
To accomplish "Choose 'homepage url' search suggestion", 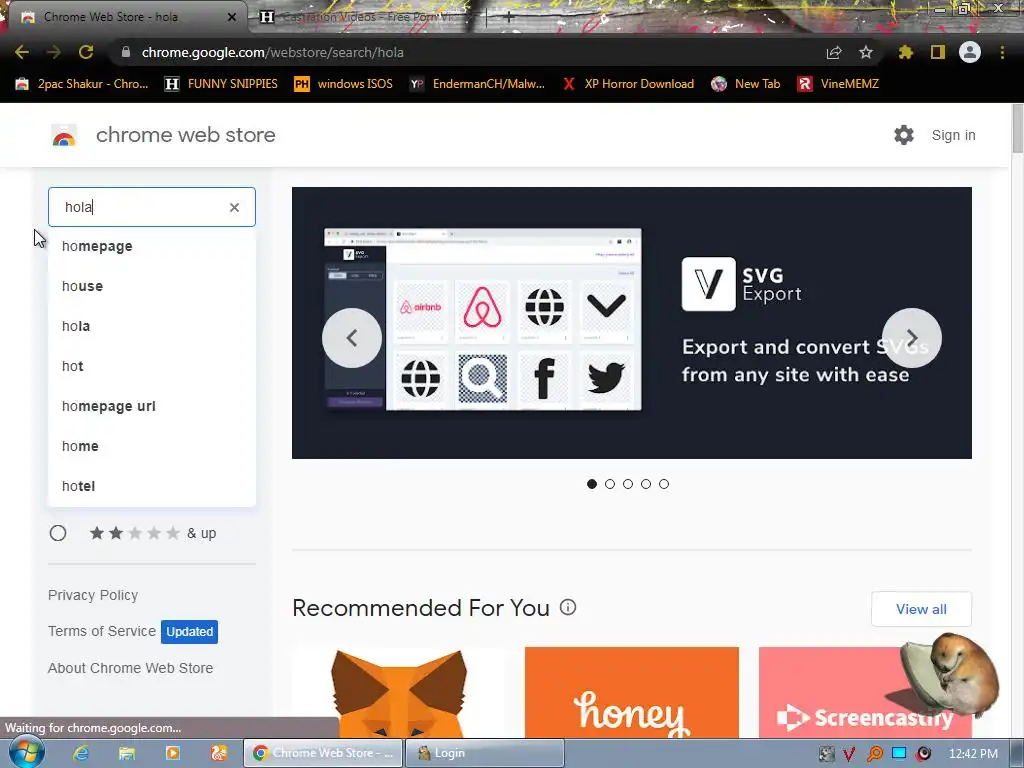I will (x=152, y=406).
